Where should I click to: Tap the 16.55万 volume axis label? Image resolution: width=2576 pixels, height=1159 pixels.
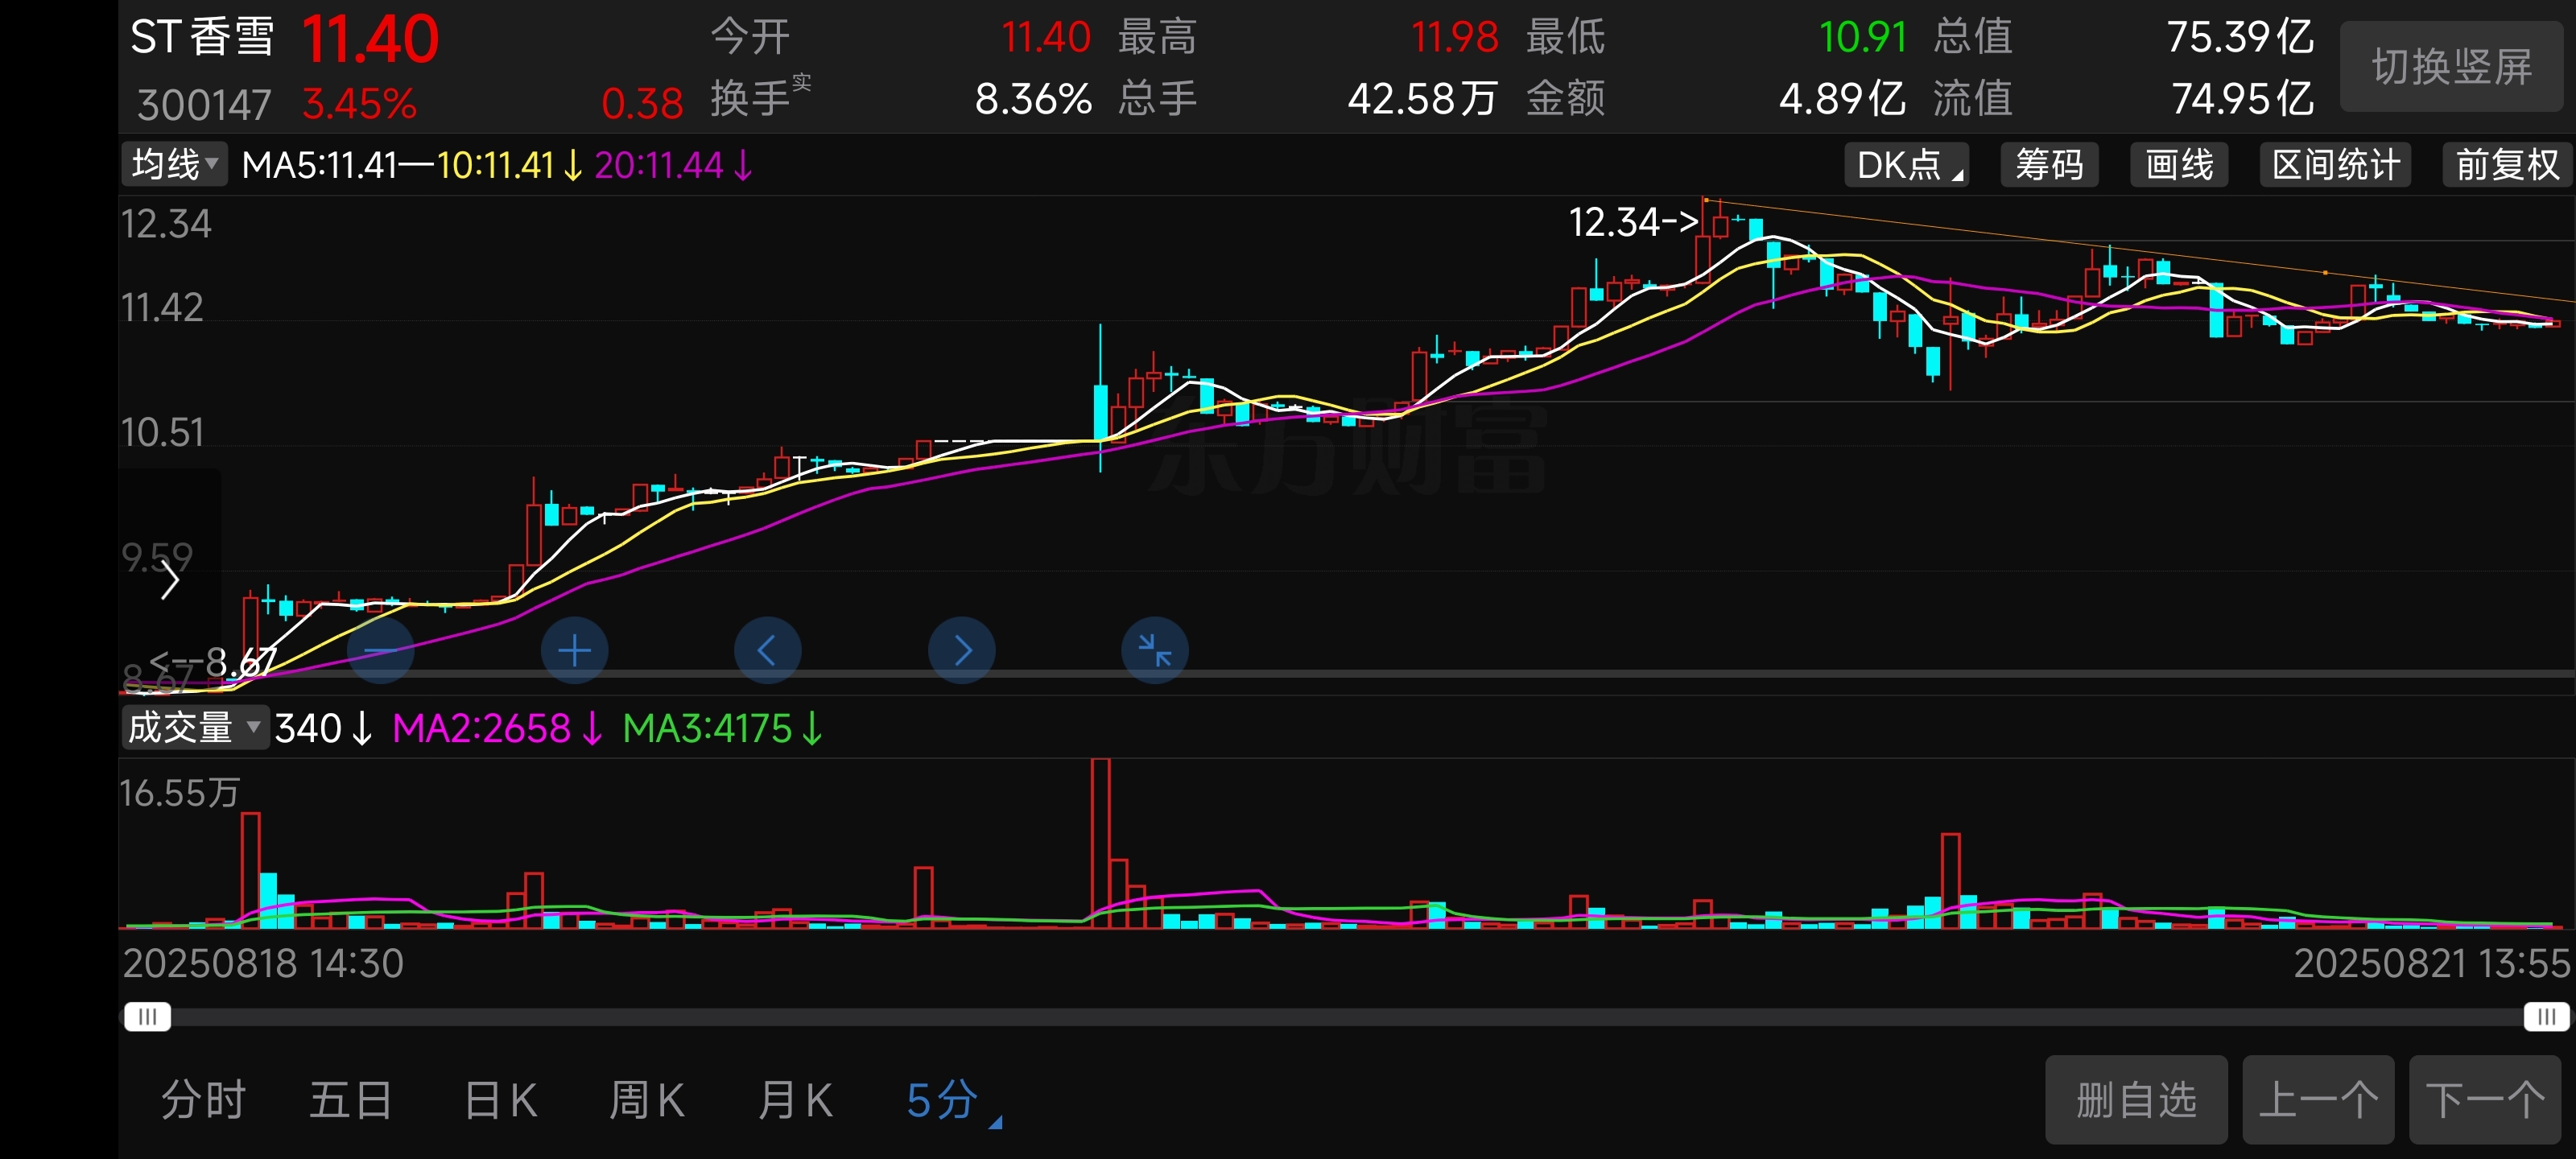click(x=180, y=793)
